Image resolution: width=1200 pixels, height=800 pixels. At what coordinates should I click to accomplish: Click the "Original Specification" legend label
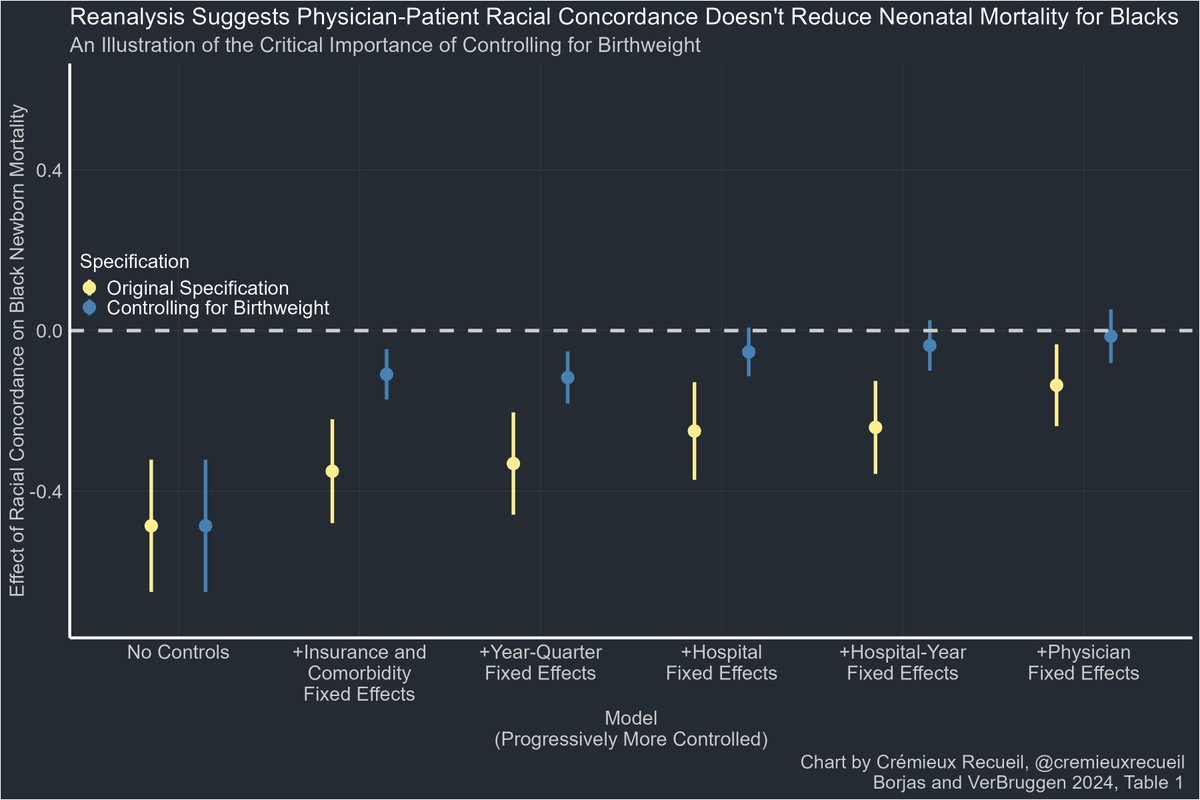pyautogui.click(x=197, y=288)
